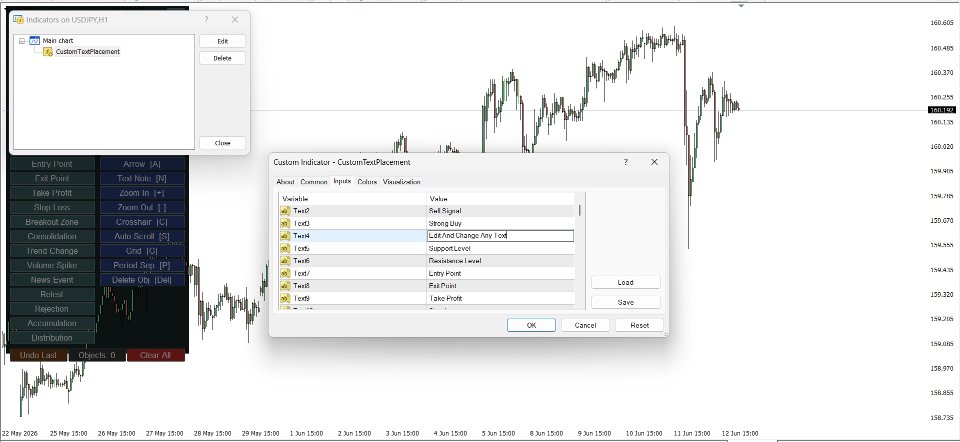This screenshot has height=442, width=960.
Task: Click the Save button
Action: [626, 302]
